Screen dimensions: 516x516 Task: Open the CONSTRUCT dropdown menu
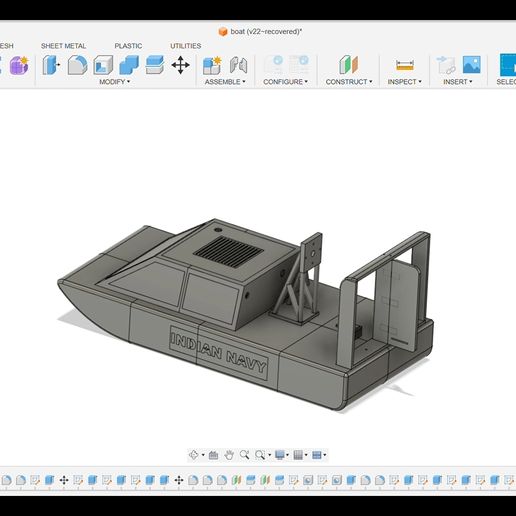click(349, 82)
